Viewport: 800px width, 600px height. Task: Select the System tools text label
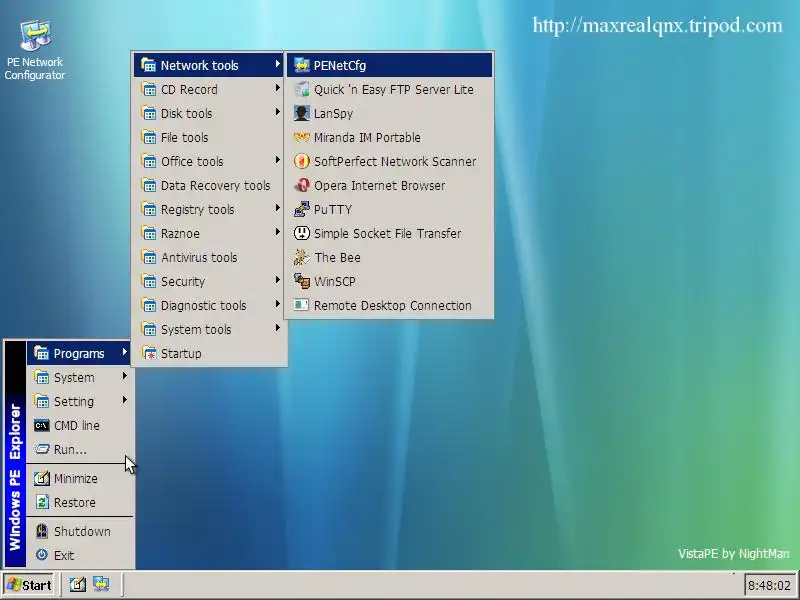[196, 330]
